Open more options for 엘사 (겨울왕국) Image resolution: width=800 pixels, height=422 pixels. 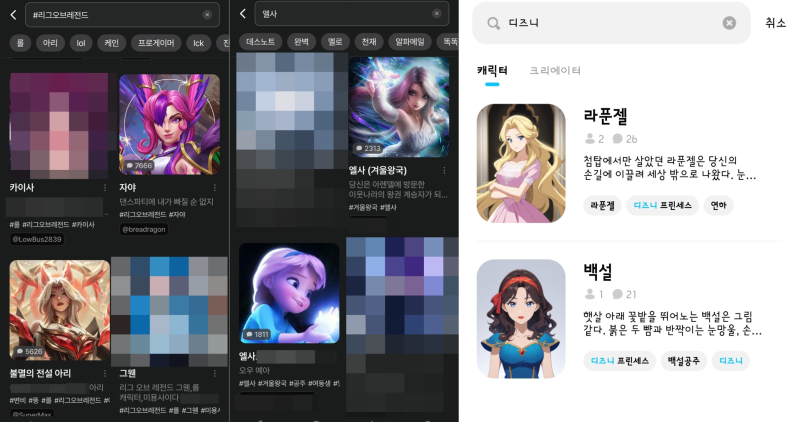pos(444,170)
